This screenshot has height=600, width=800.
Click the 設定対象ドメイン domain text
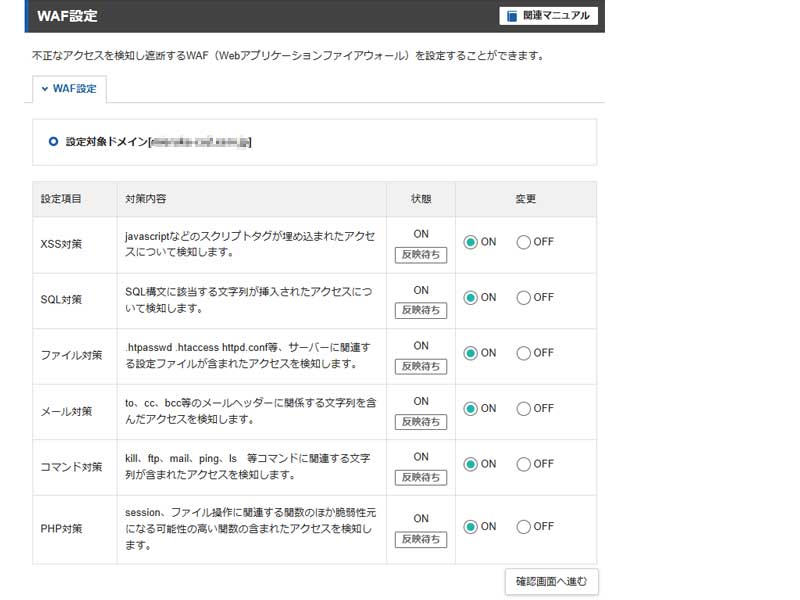click(158, 142)
